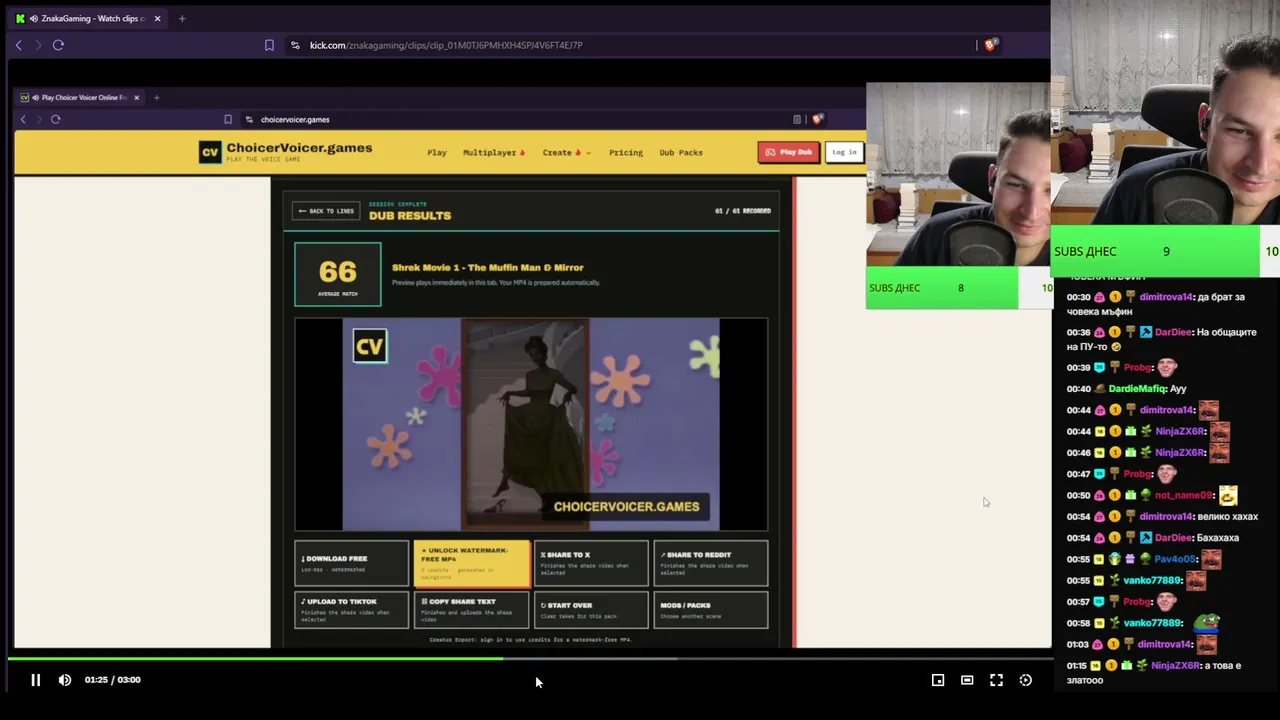Screen dimensions: 1280x720
Task: Open picture-in-picture mode in Kick player
Action: pos(938,680)
